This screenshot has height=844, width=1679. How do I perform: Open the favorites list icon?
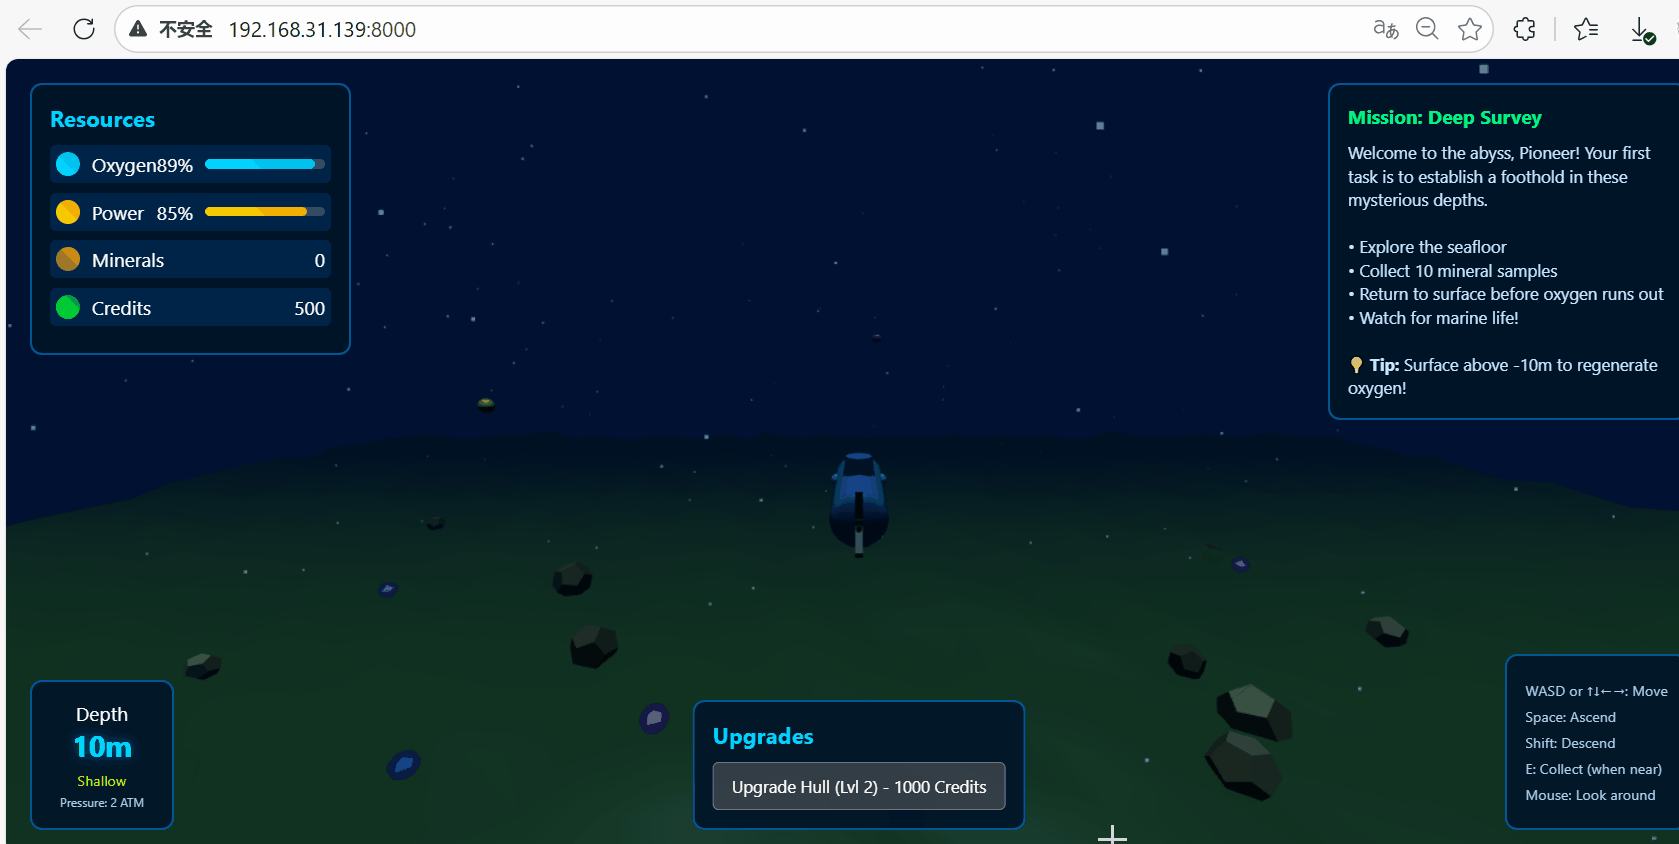pyautogui.click(x=1586, y=29)
